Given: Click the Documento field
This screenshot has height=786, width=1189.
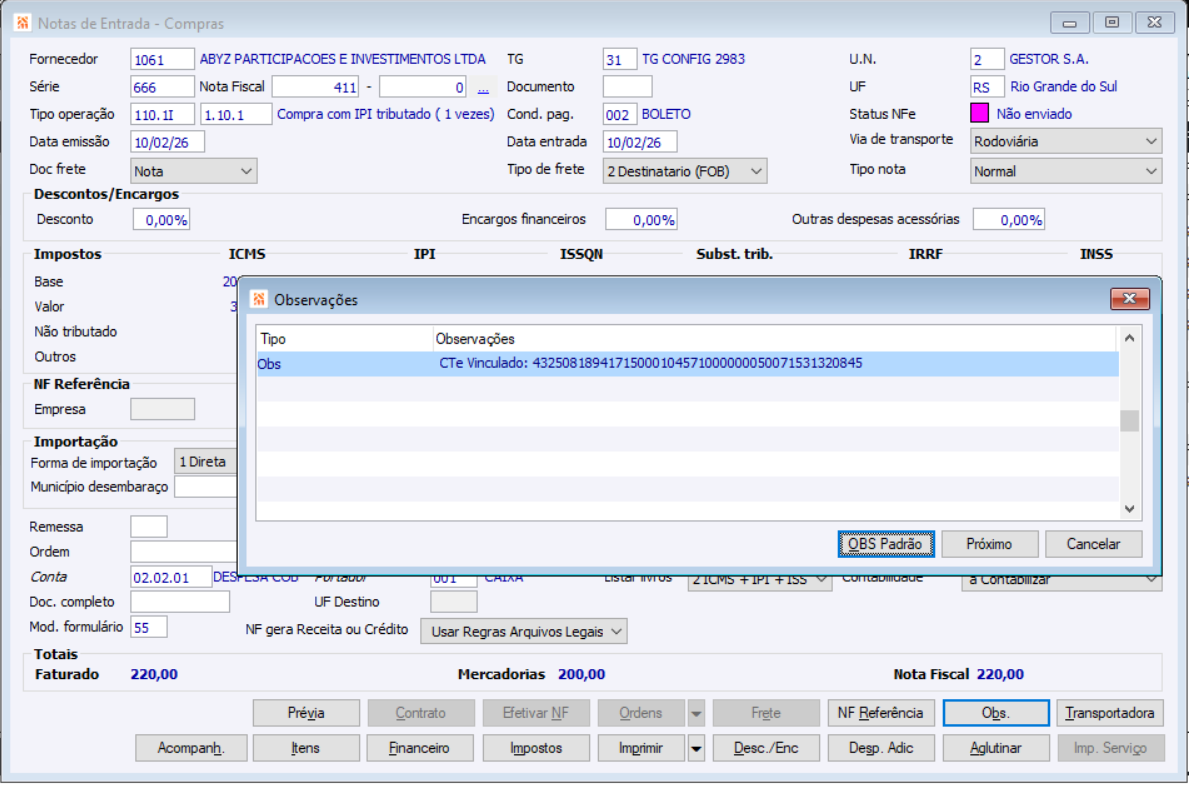Looking at the screenshot, I should coord(627,86).
